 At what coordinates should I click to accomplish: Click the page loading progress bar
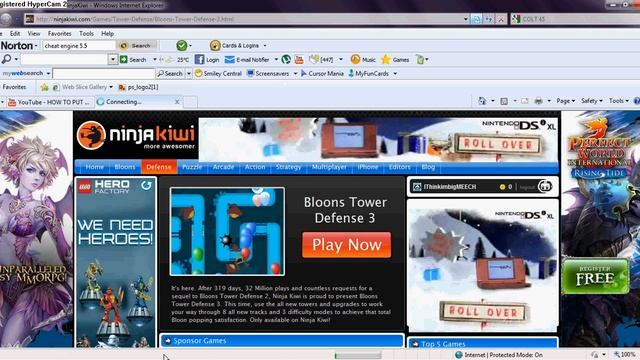click(358, 355)
